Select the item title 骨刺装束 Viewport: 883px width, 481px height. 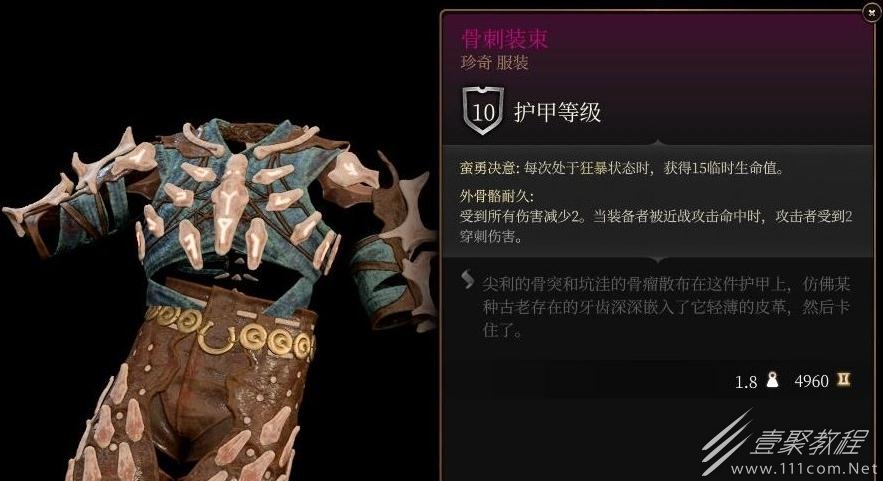click(x=505, y=39)
